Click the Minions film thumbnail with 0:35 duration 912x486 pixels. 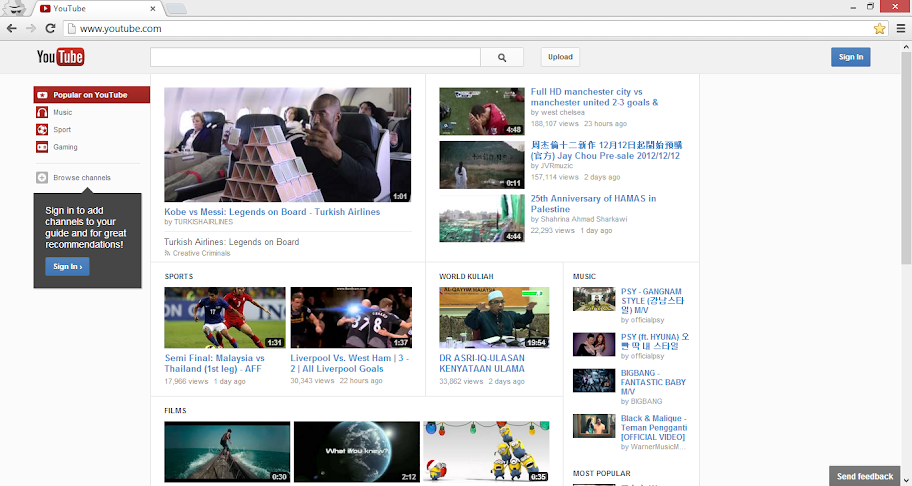coord(486,452)
